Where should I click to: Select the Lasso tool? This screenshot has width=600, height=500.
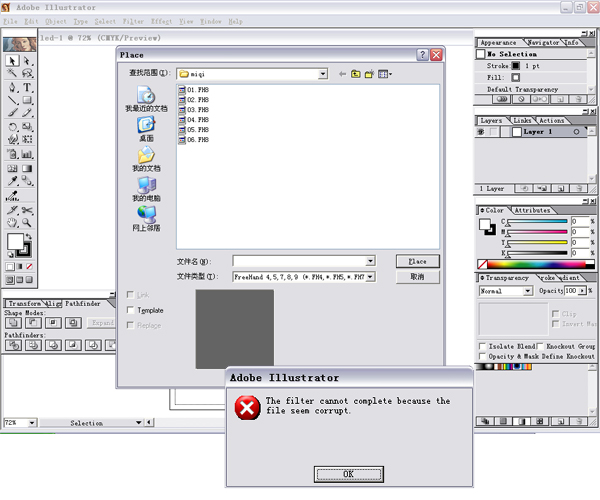coord(27,73)
